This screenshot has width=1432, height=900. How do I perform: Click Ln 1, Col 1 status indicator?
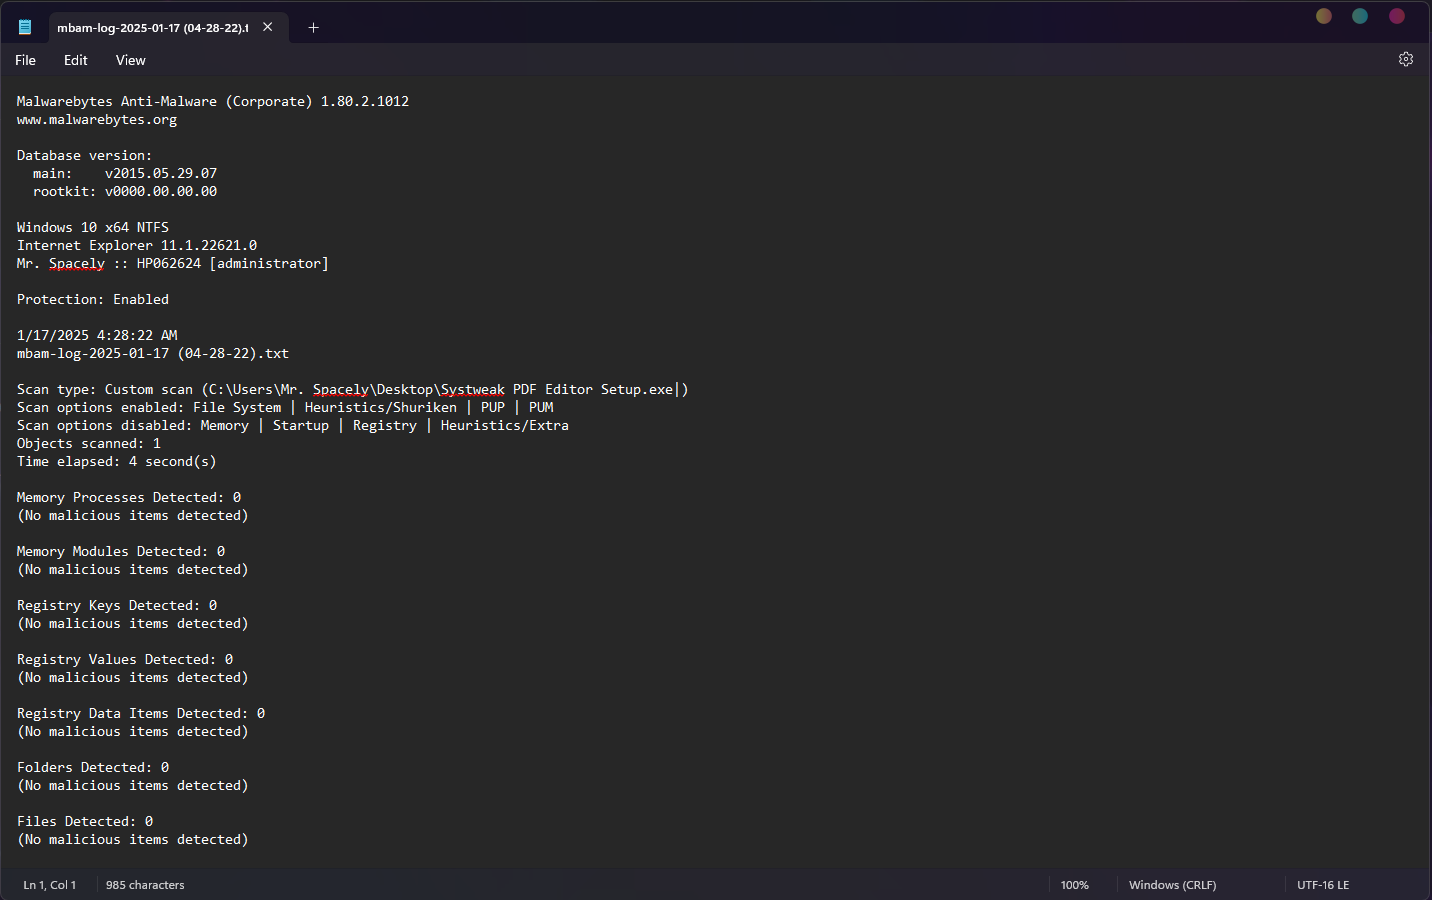(x=50, y=885)
